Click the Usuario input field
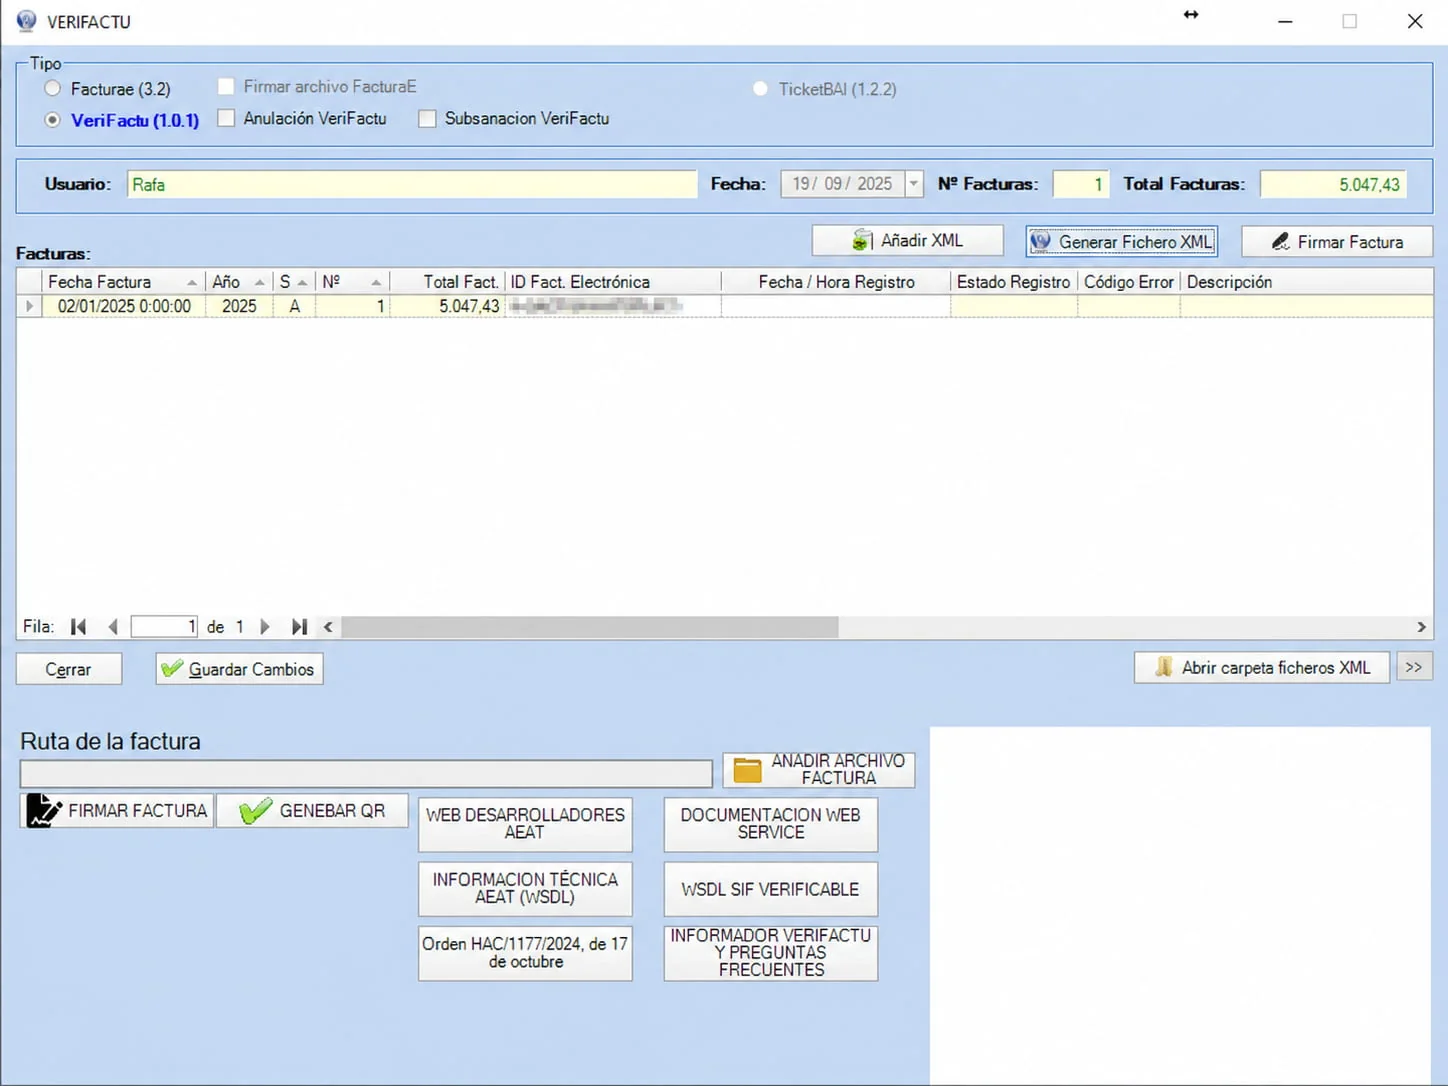Screen dimensions: 1448x1086 tap(412, 184)
